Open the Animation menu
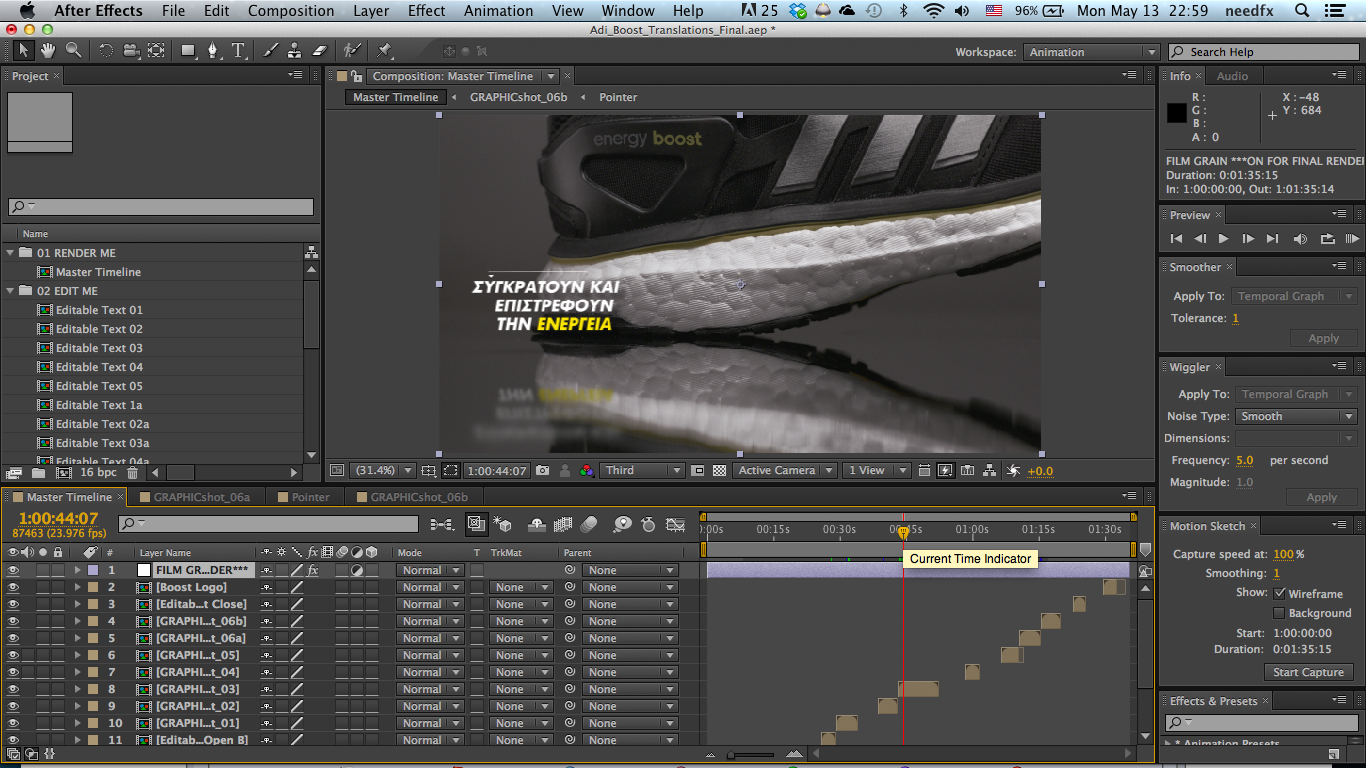The height and width of the screenshot is (768, 1366). point(498,11)
